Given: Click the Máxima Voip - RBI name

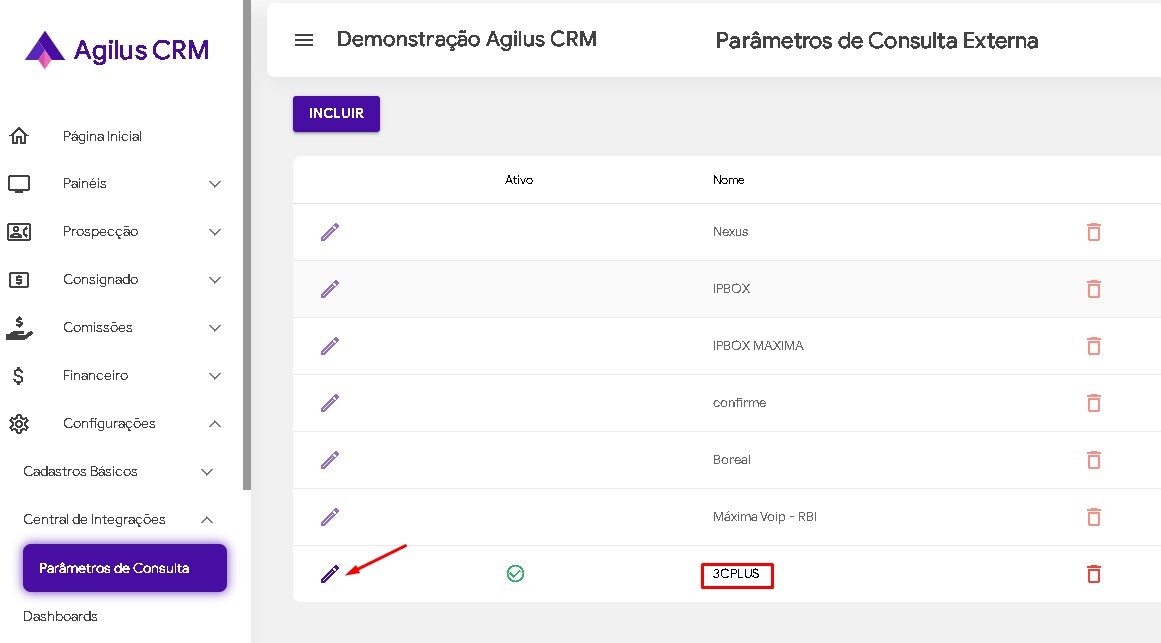Looking at the screenshot, I should coord(764,517).
